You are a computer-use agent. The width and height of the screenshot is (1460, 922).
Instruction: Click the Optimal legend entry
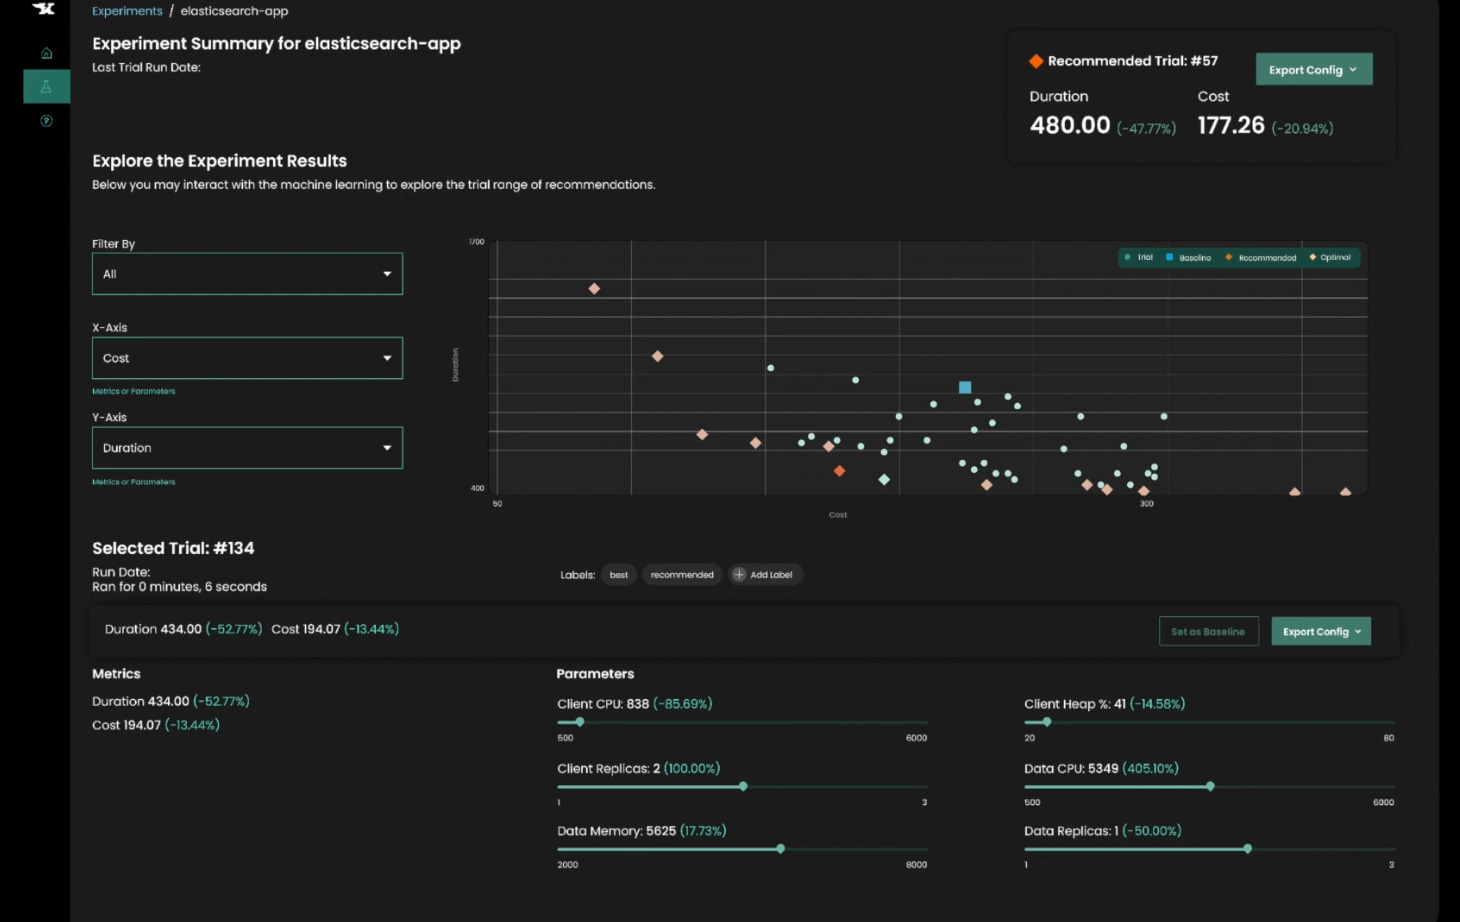tap(1330, 257)
